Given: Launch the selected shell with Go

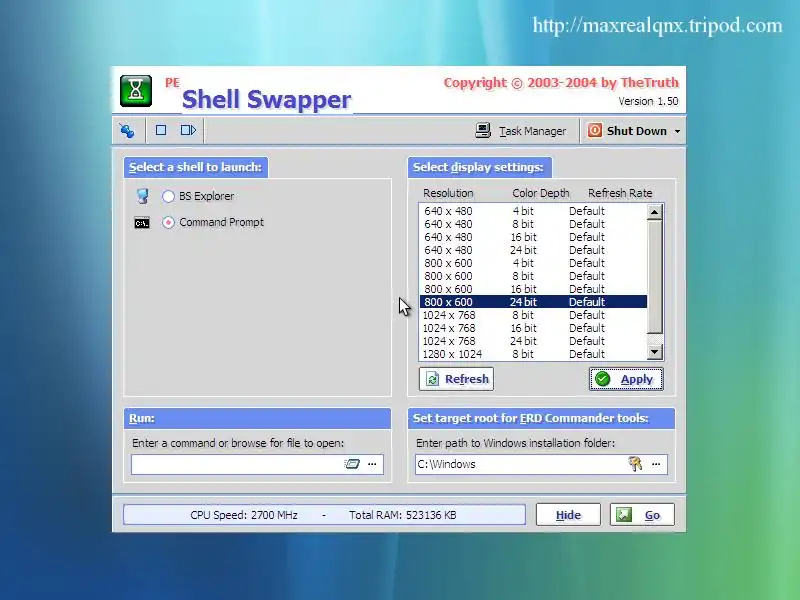Looking at the screenshot, I should (x=642, y=515).
